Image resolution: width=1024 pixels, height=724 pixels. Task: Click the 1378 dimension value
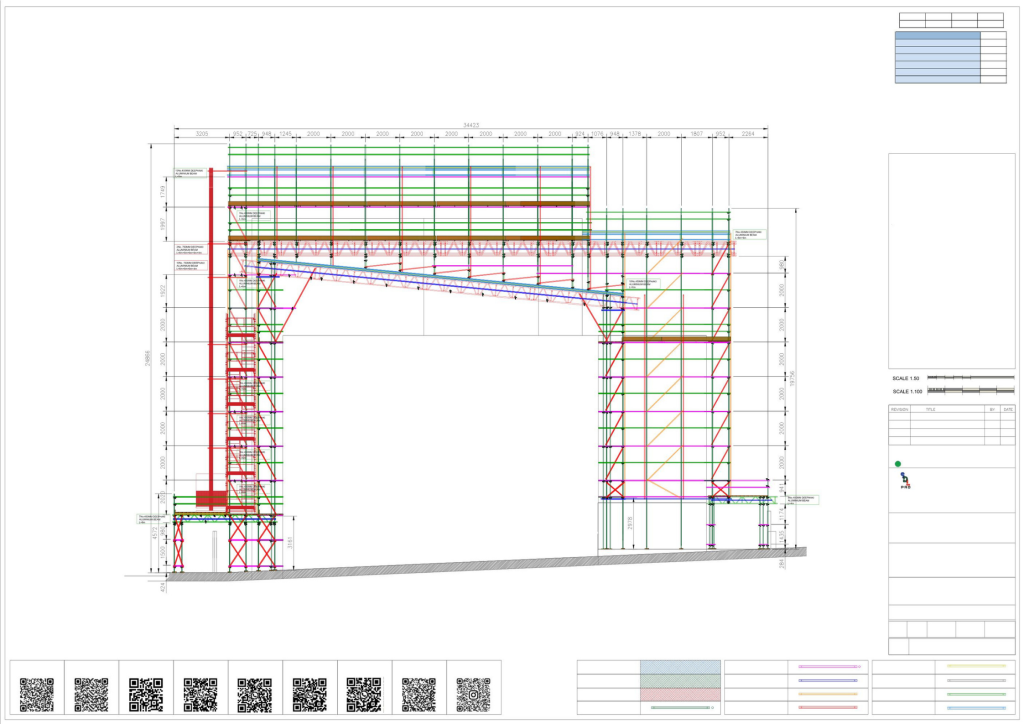(x=635, y=134)
